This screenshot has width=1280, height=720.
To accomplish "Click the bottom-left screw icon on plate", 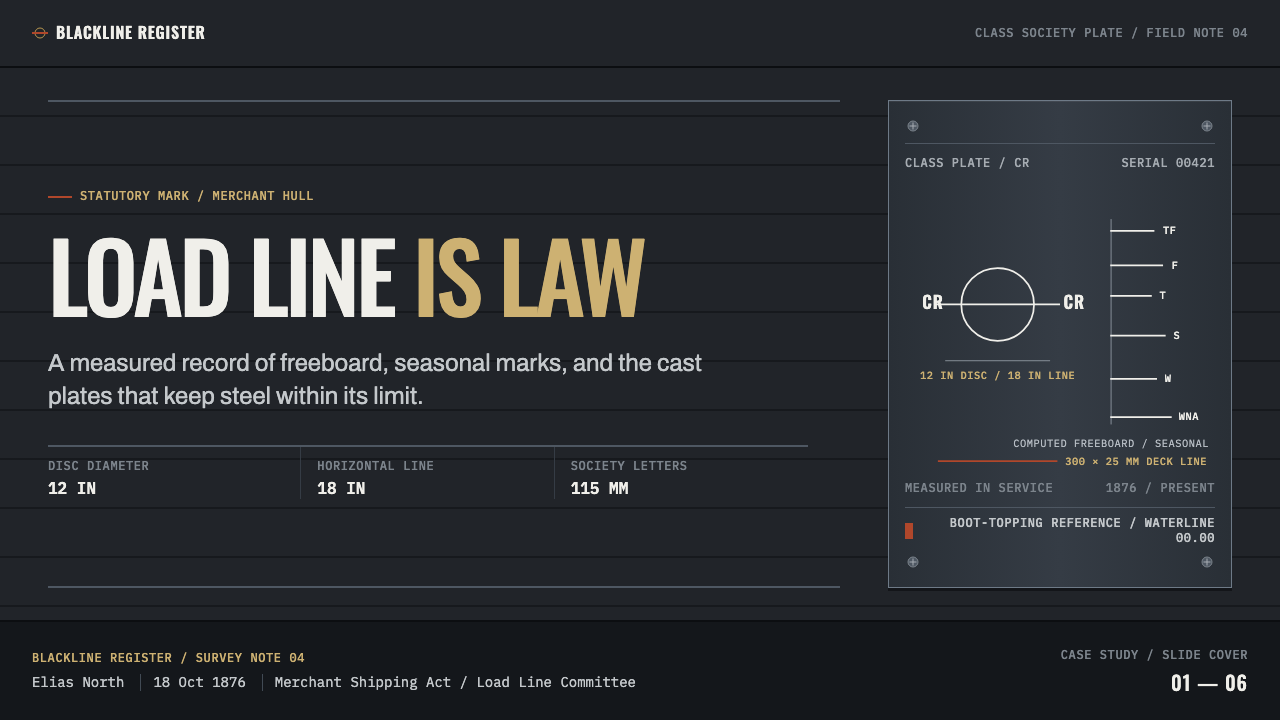I will click(913, 562).
